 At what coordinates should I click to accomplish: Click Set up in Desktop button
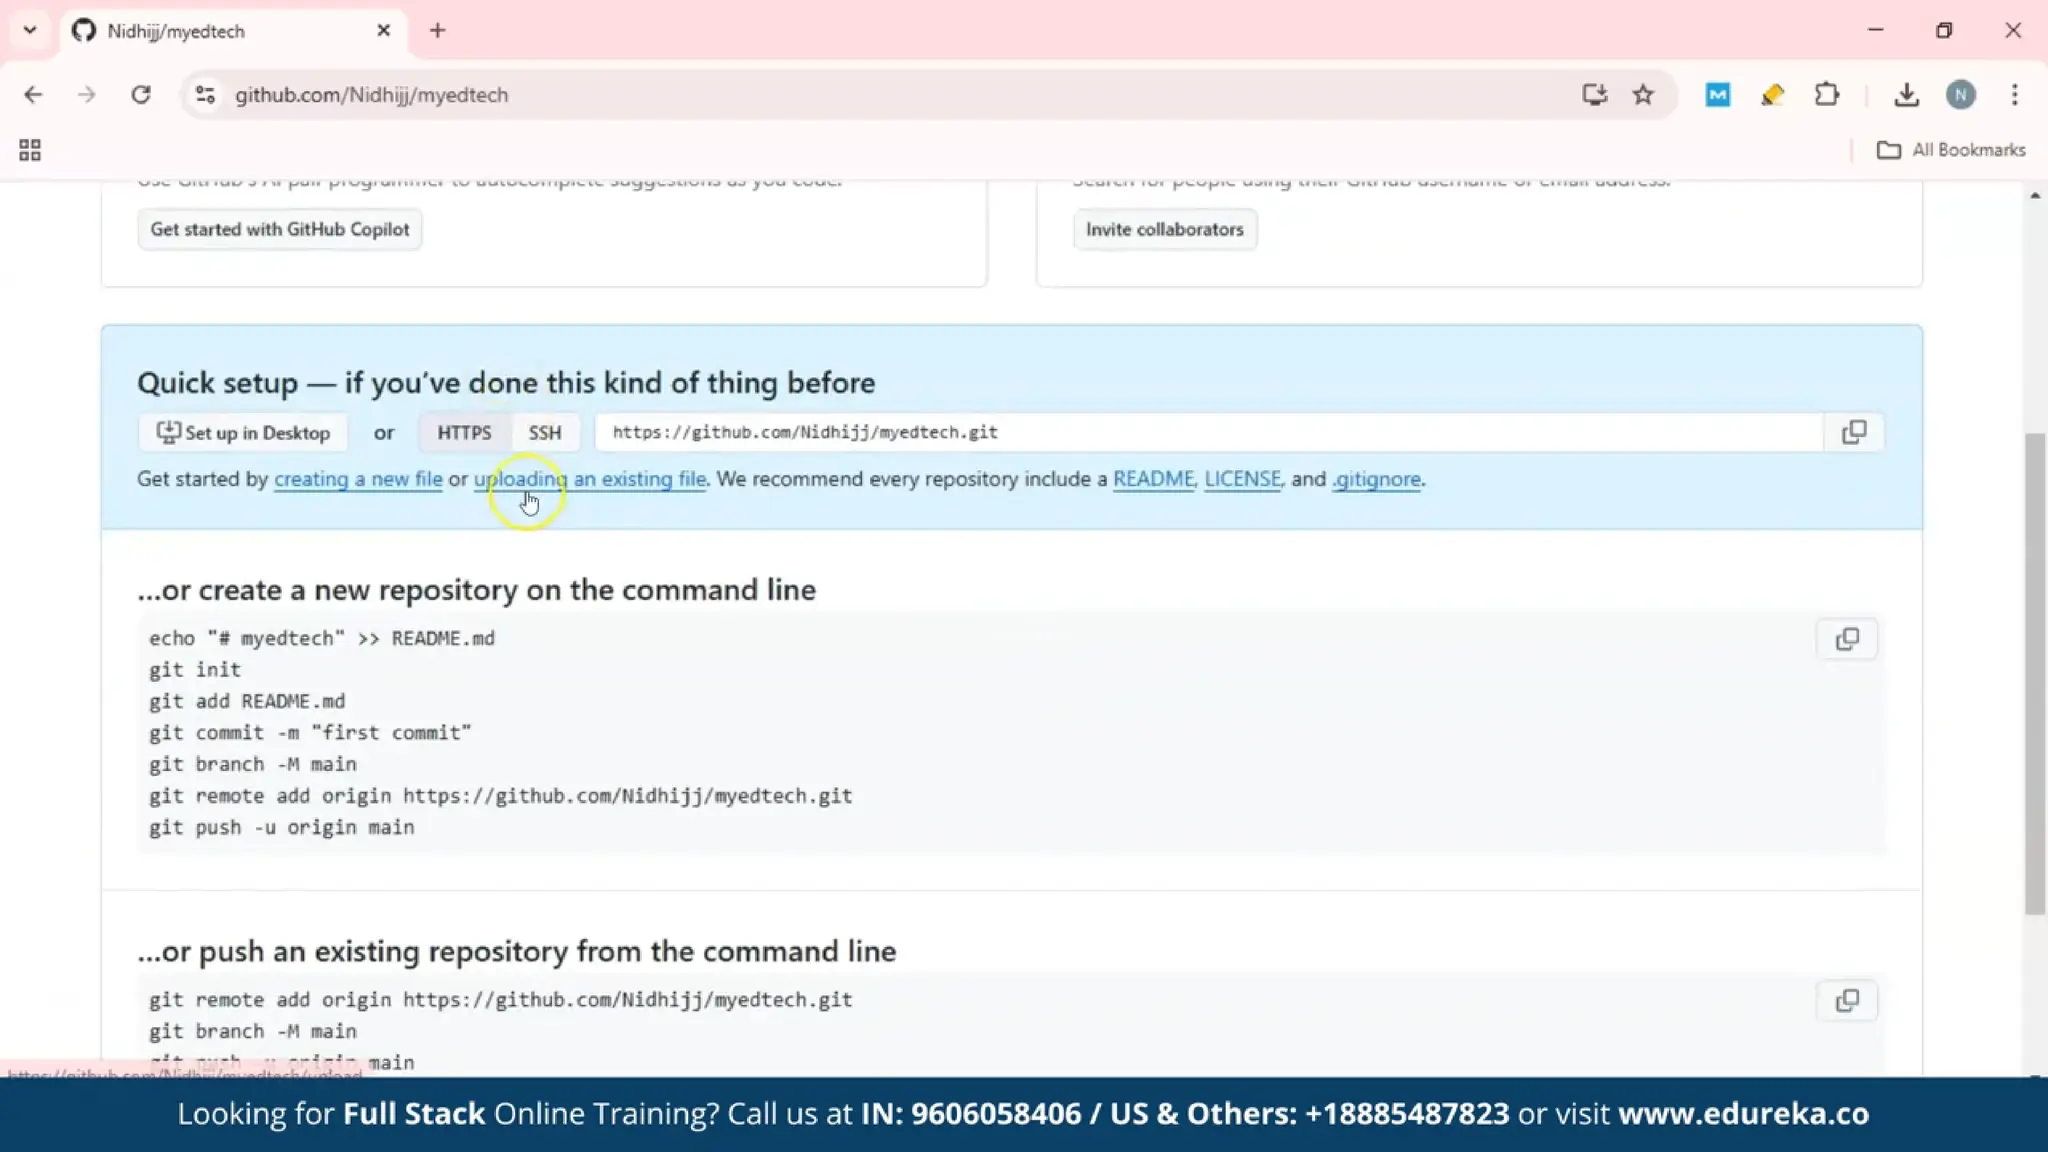[x=243, y=432]
